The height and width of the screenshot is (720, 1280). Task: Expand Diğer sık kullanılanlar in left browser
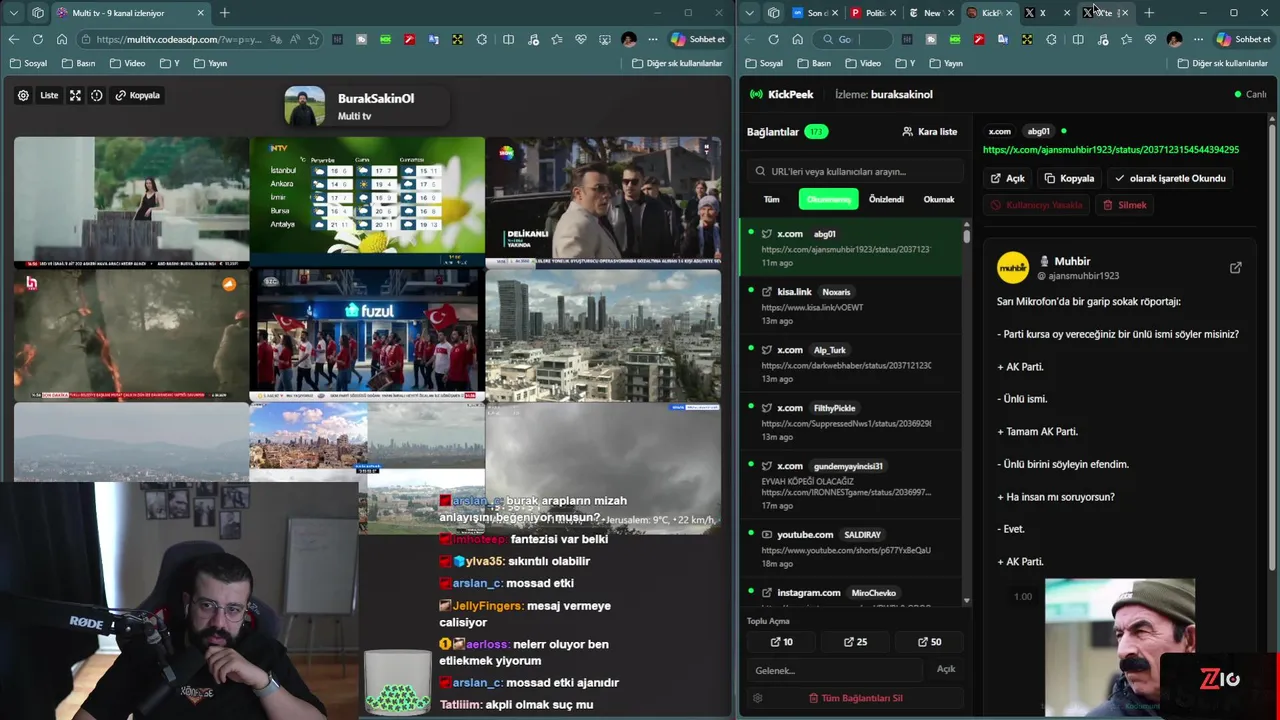(677, 63)
